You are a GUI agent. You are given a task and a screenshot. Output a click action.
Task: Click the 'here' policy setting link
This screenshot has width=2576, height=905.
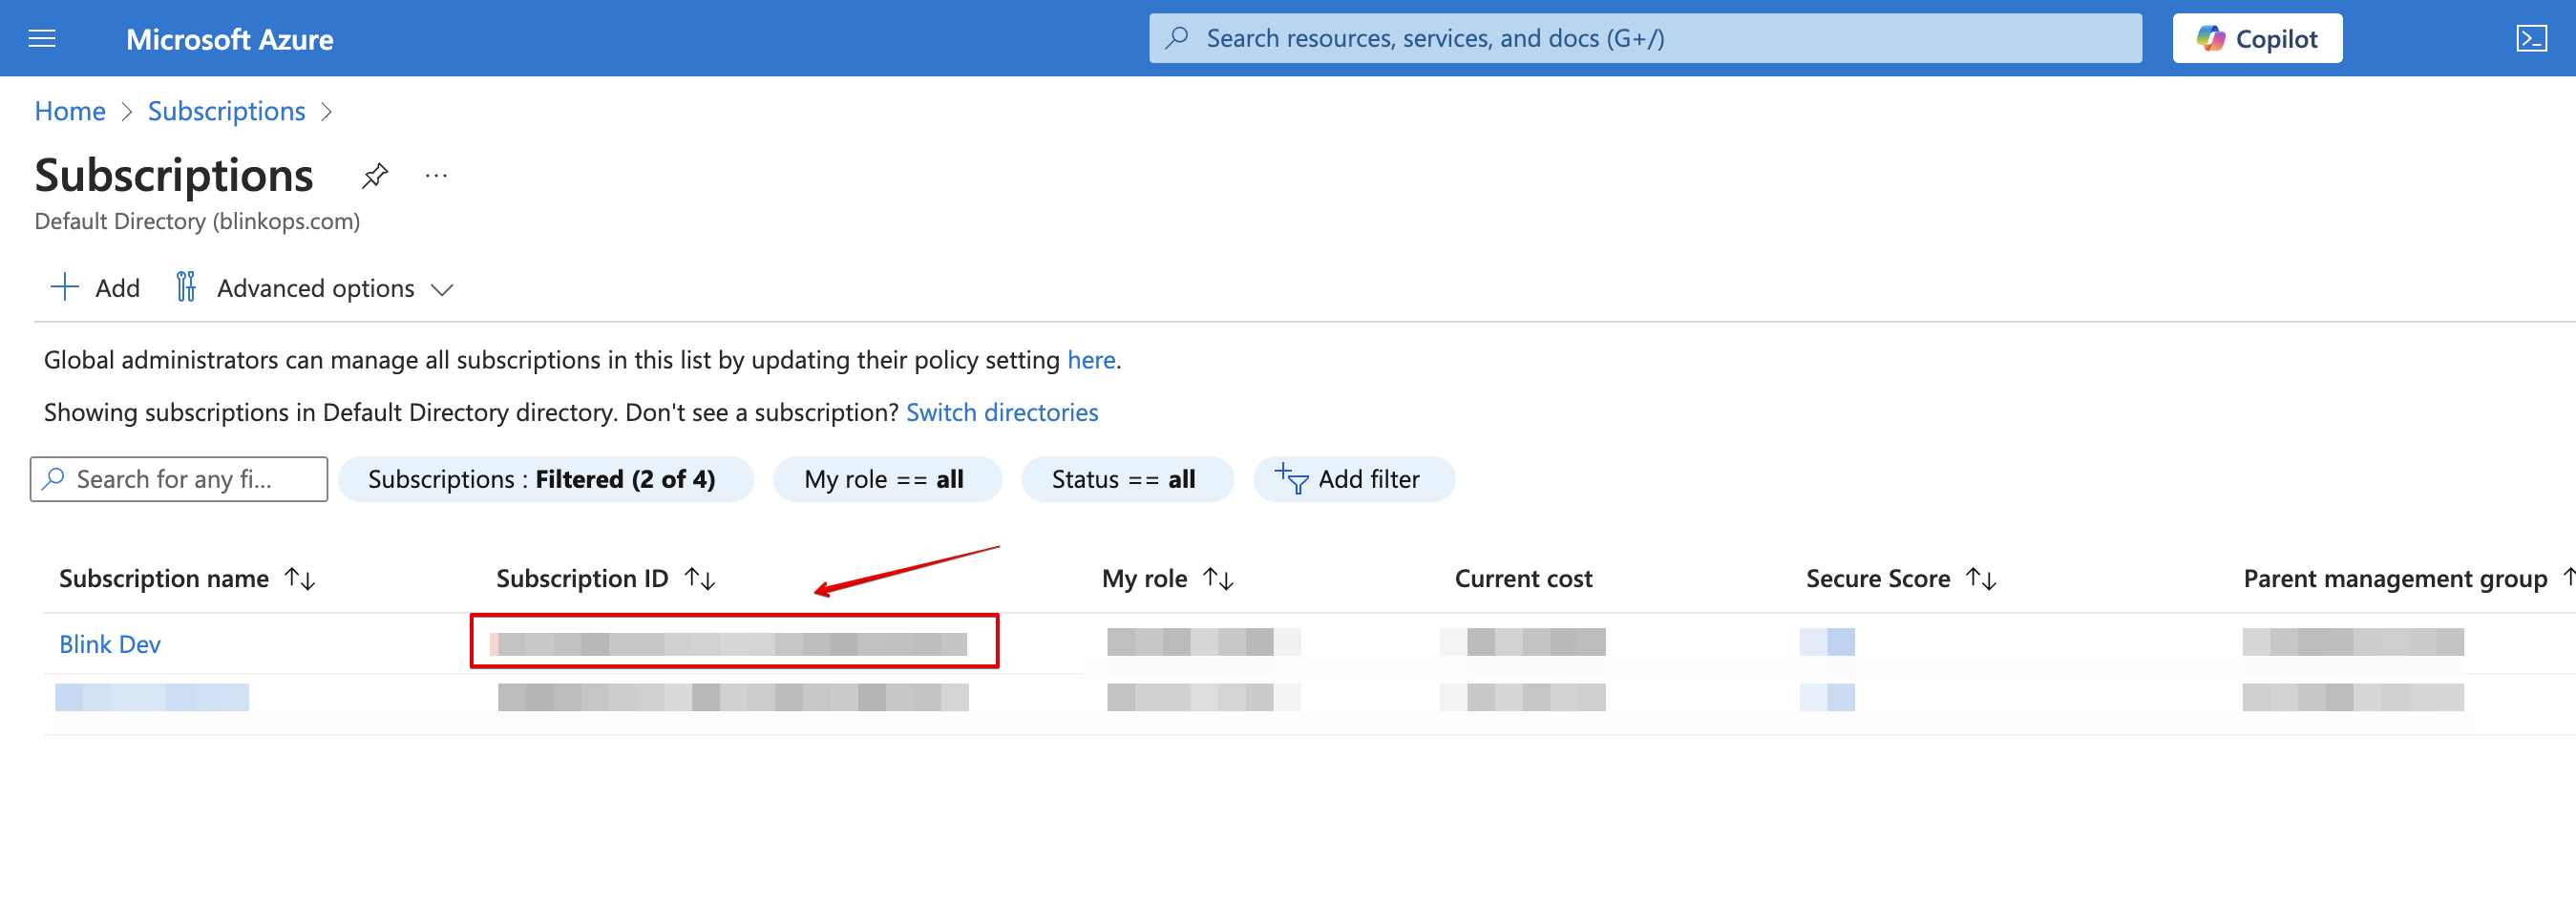1091,360
